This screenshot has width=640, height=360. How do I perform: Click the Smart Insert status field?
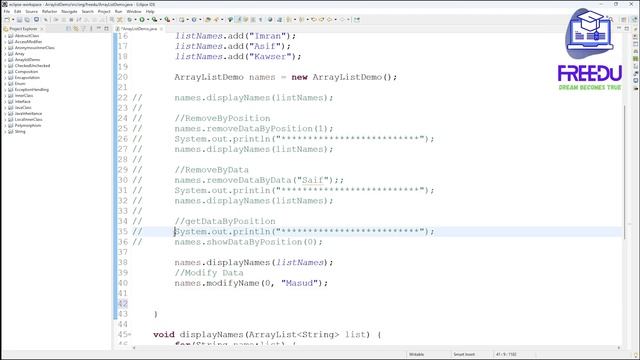point(464,354)
